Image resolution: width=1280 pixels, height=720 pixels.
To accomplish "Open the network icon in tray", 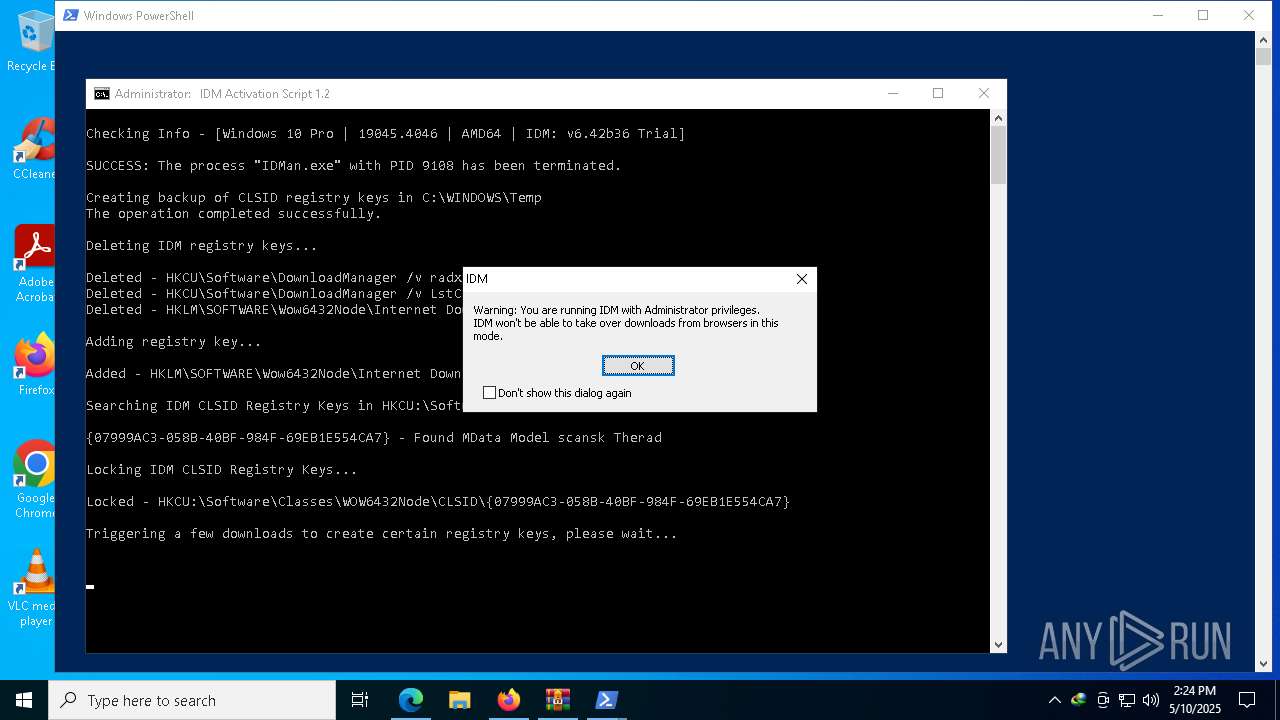I will point(1126,700).
